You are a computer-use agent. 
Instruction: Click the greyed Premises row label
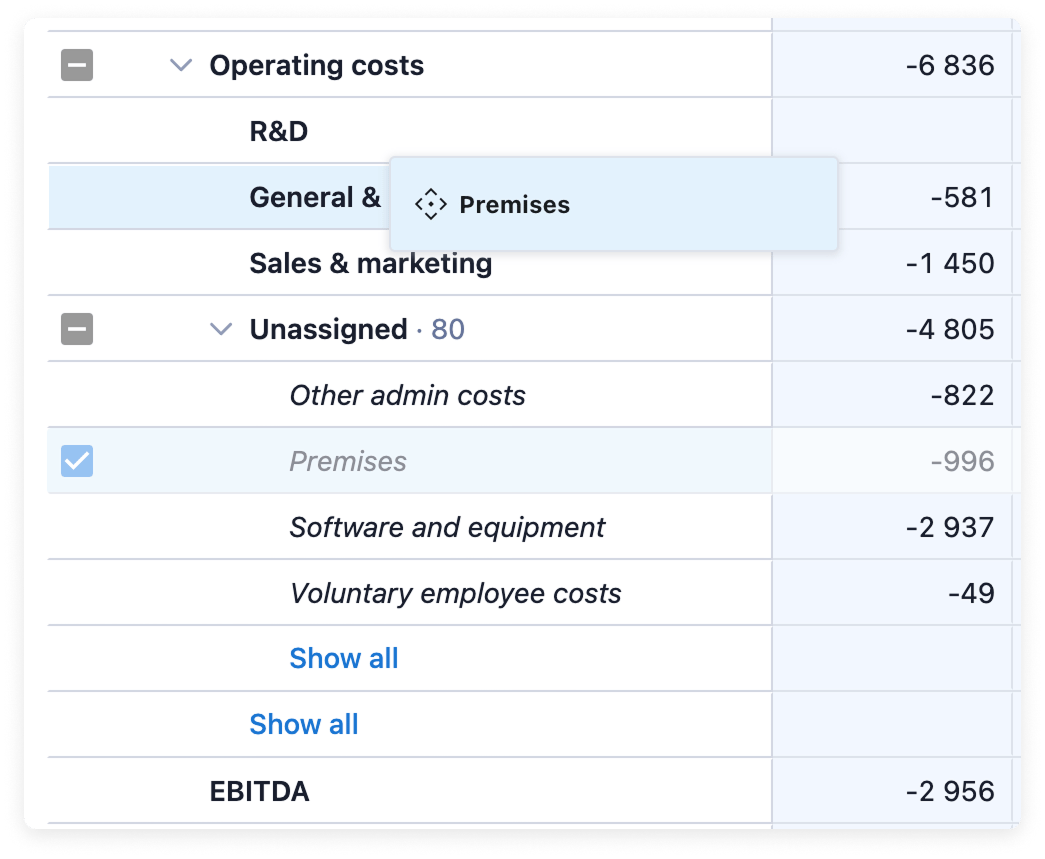point(348,461)
